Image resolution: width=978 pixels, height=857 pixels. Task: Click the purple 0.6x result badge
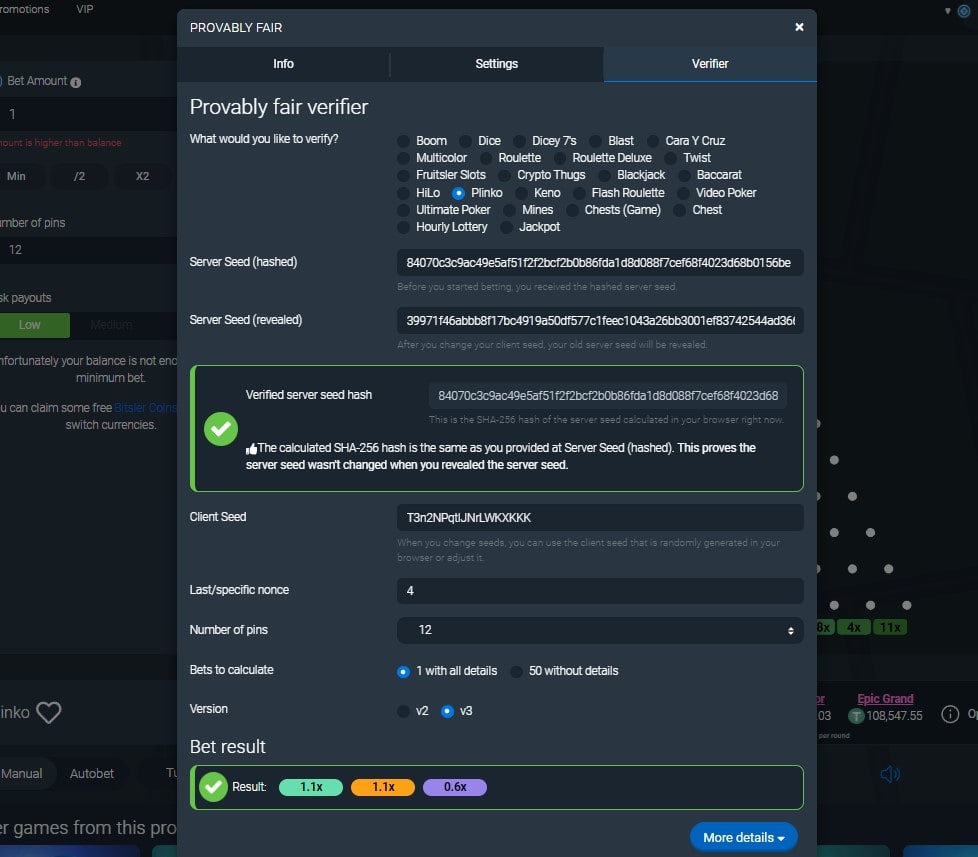click(x=455, y=787)
